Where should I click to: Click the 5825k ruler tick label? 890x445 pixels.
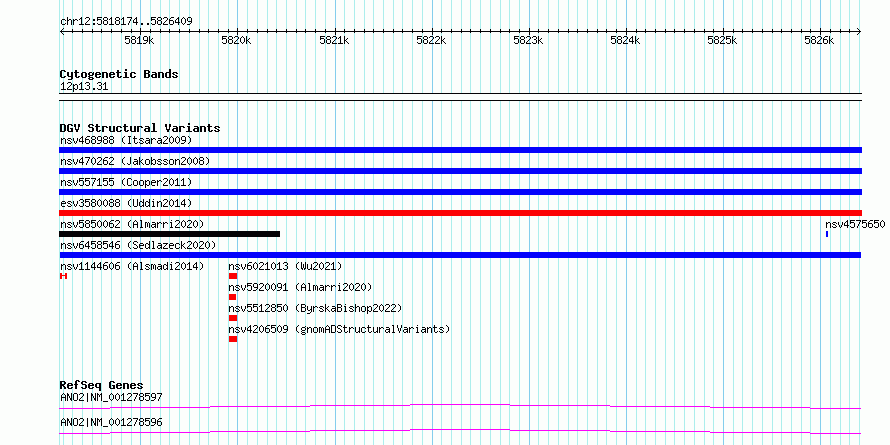coord(721,41)
